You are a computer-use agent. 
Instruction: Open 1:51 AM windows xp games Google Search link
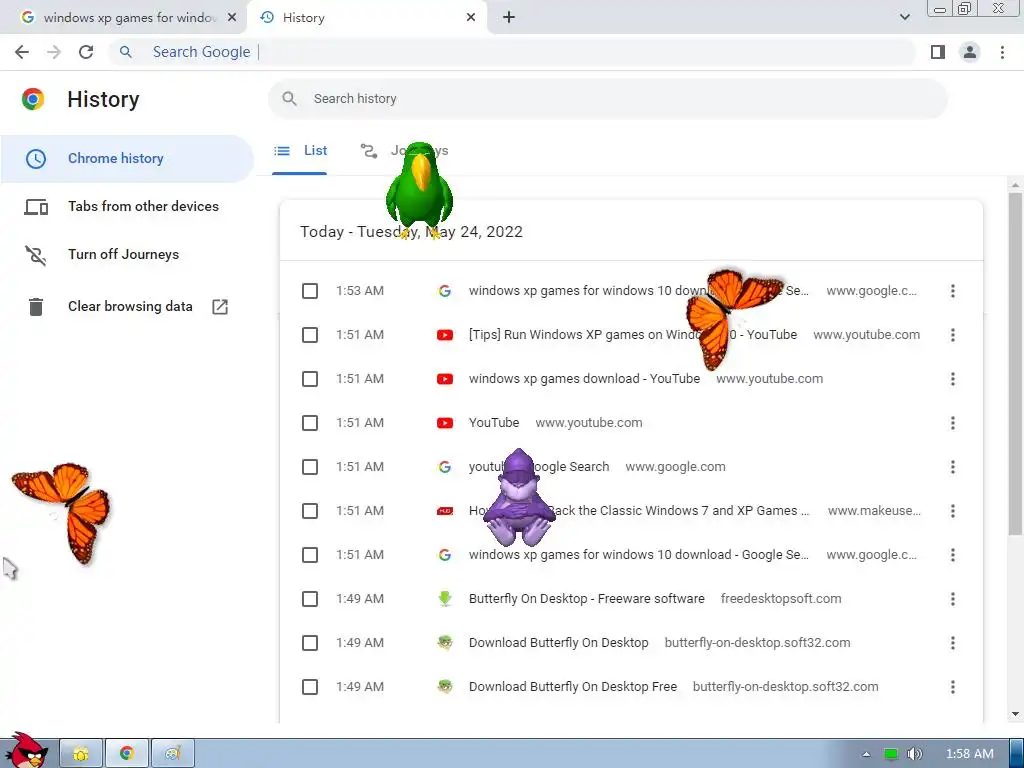point(639,555)
